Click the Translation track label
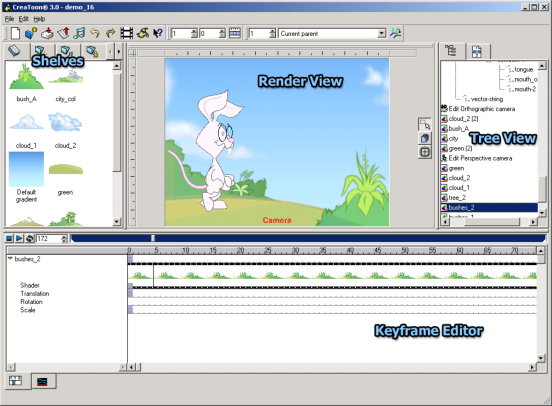Screen dimensions: 552x406 (x=34, y=294)
